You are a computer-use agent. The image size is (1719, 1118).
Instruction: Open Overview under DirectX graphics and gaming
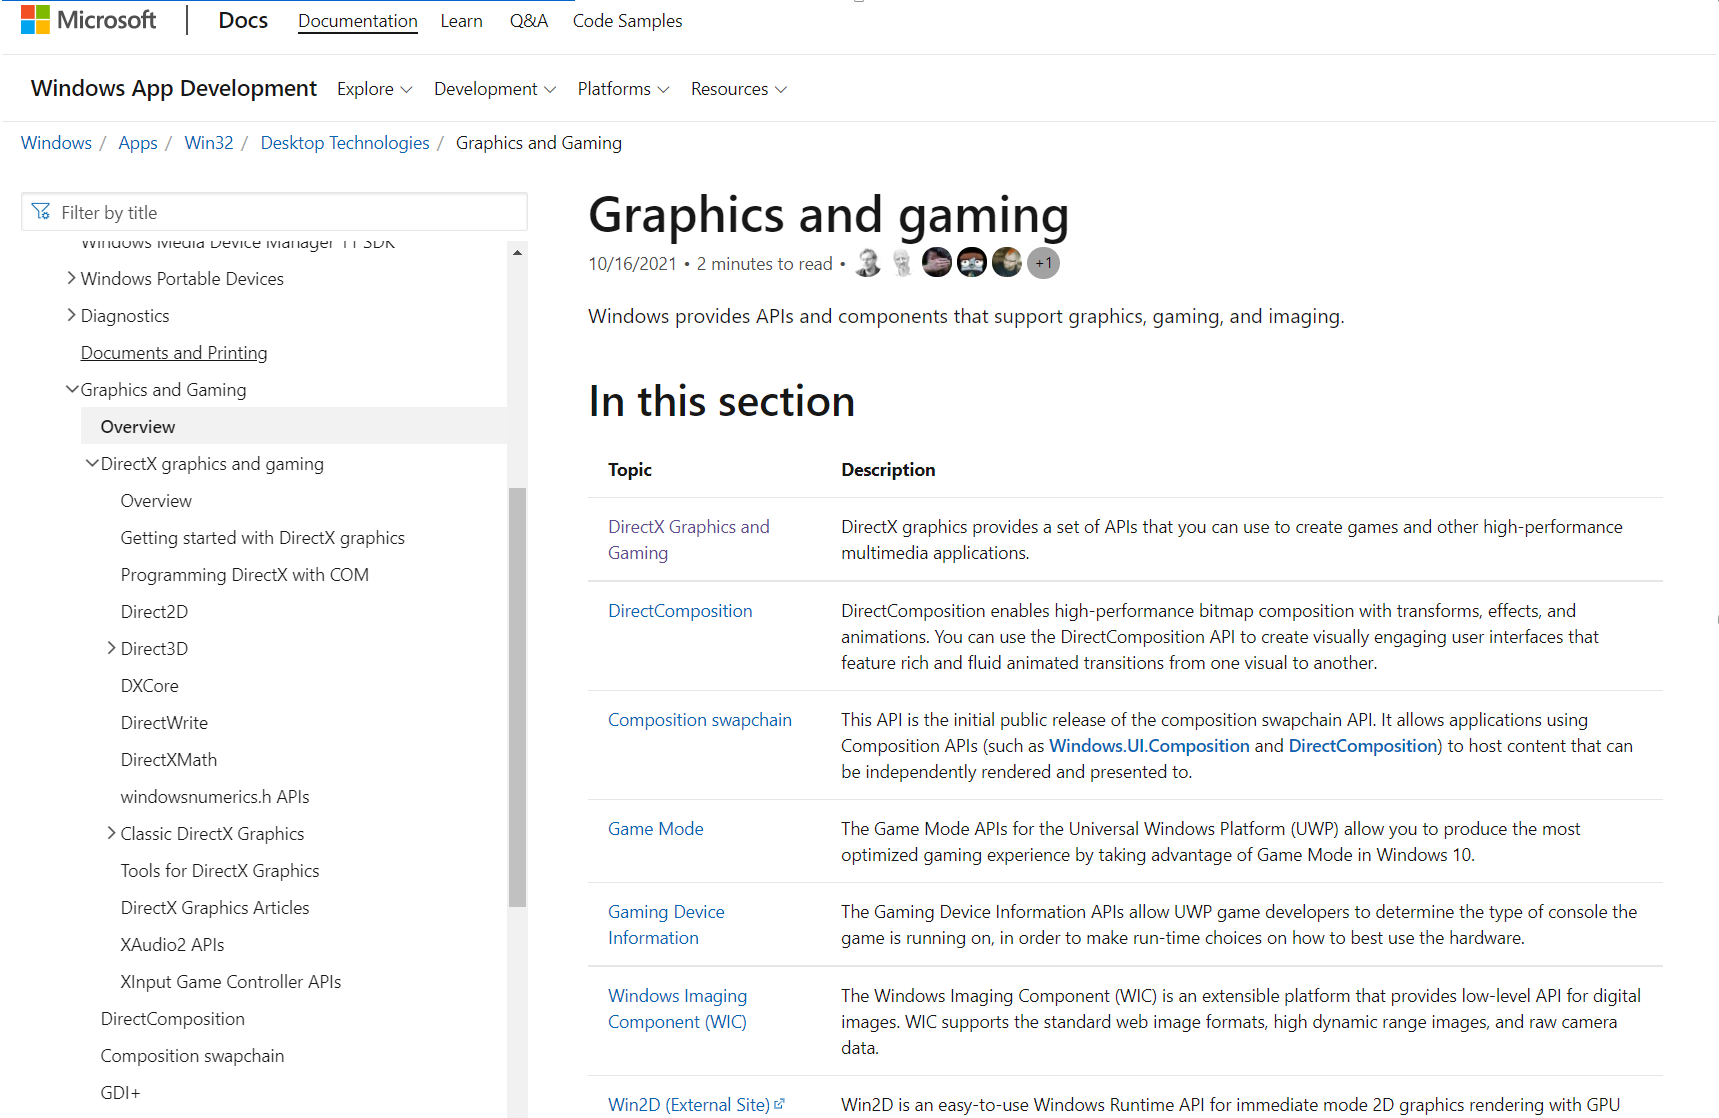156,500
